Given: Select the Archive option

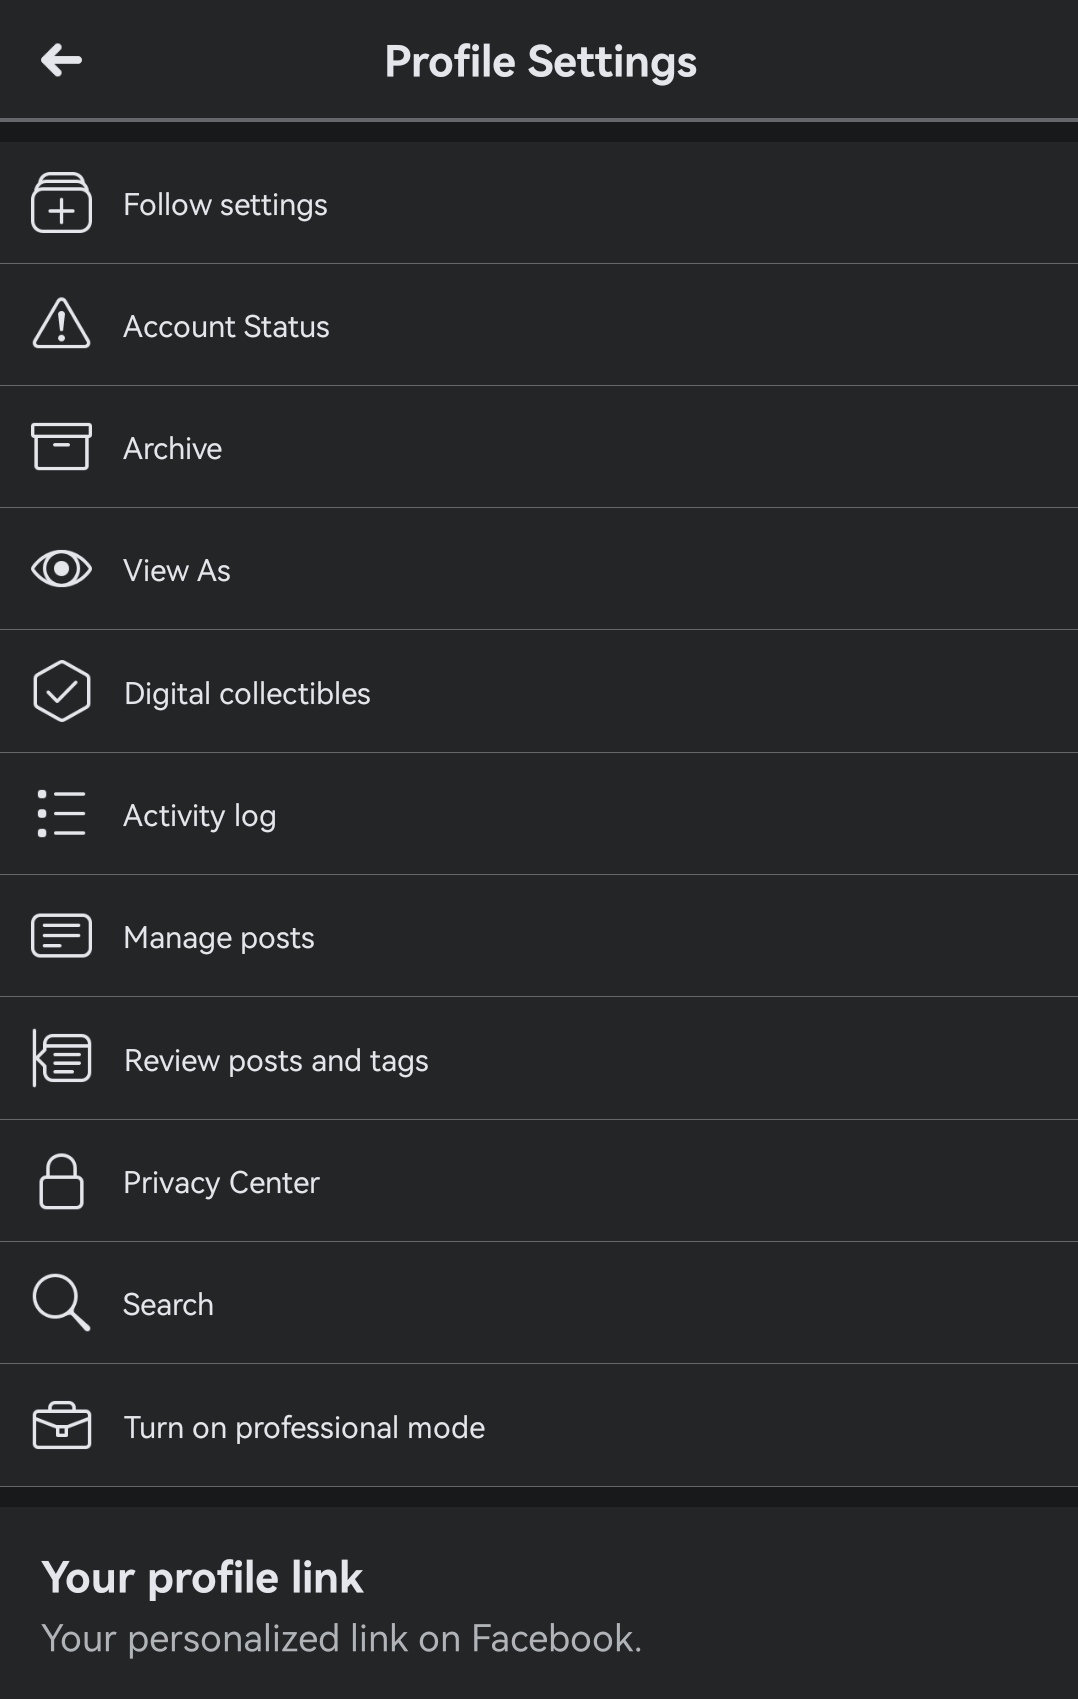Looking at the screenshot, I should [x=539, y=447].
